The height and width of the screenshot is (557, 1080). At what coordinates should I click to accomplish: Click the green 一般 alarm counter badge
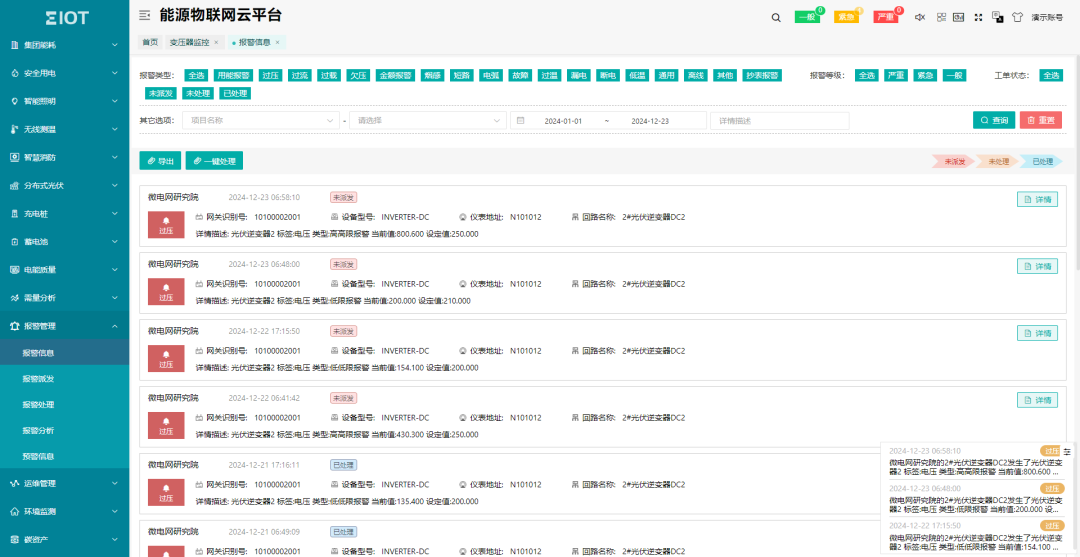(807, 17)
